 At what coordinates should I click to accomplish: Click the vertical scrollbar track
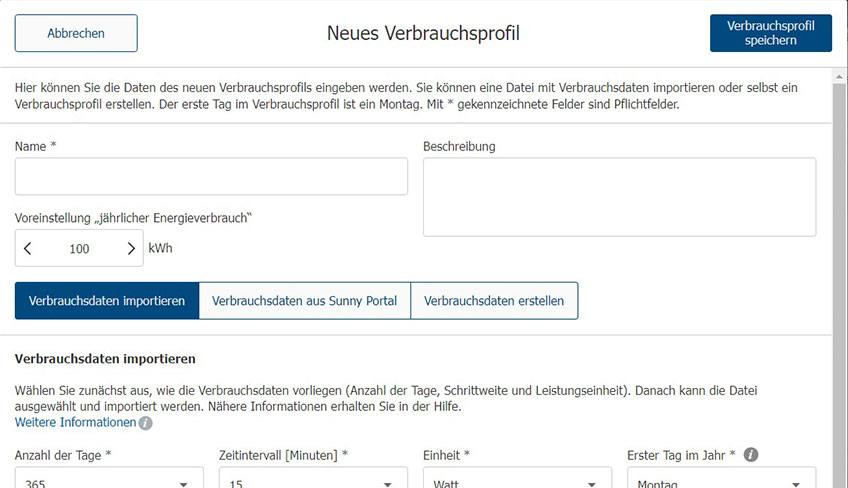pyautogui.click(x=839, y=286)
